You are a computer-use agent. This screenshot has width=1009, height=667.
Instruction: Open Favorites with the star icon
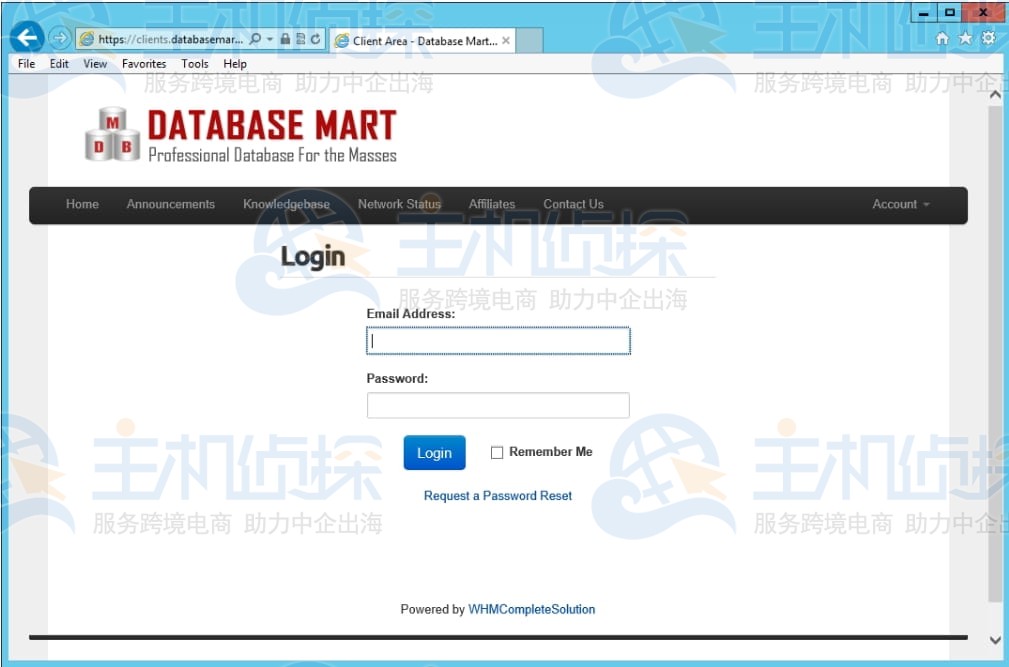pyautogui.click(x=964, y=36)
